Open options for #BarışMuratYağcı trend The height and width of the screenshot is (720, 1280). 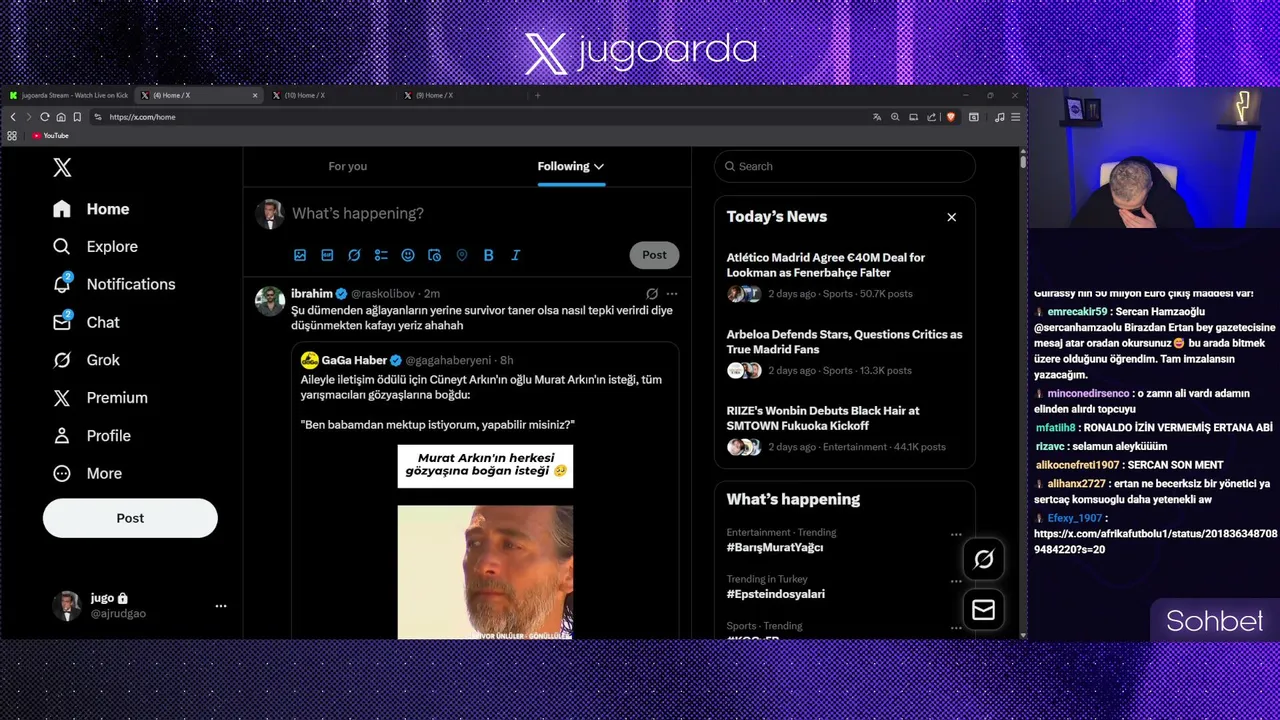956,534
